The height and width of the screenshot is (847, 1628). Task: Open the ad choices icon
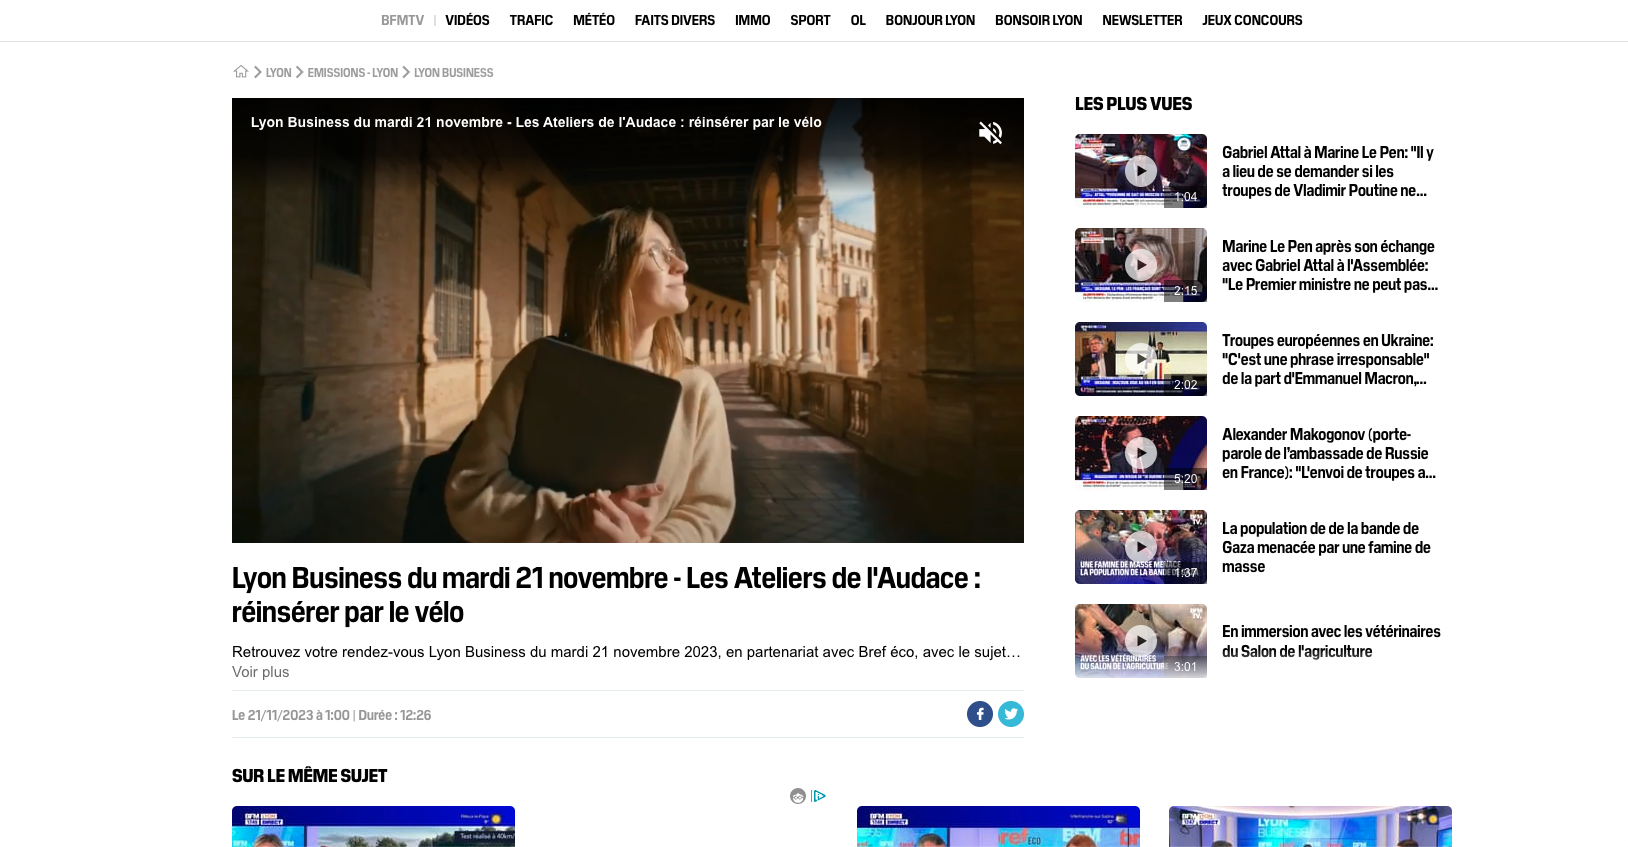(x=819, y=796)
